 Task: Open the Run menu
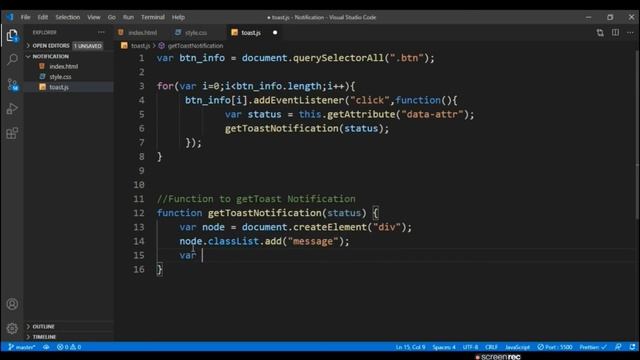click(x=128, y=17)
